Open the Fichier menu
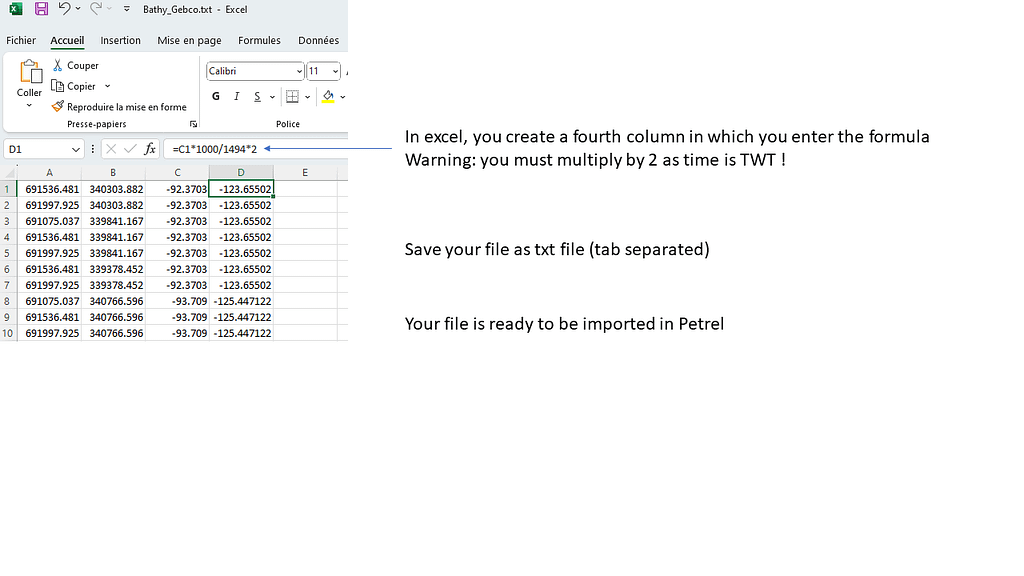Screen dimensions: 1024x576 (21, 41)
